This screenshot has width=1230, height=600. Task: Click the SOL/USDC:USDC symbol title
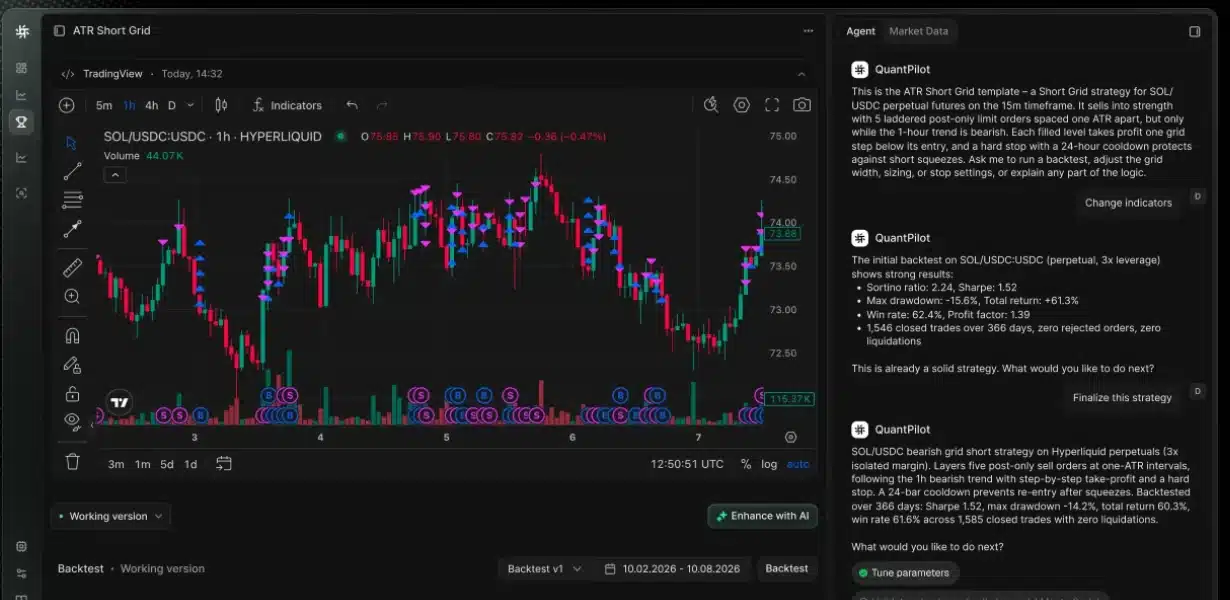point(213,136)
